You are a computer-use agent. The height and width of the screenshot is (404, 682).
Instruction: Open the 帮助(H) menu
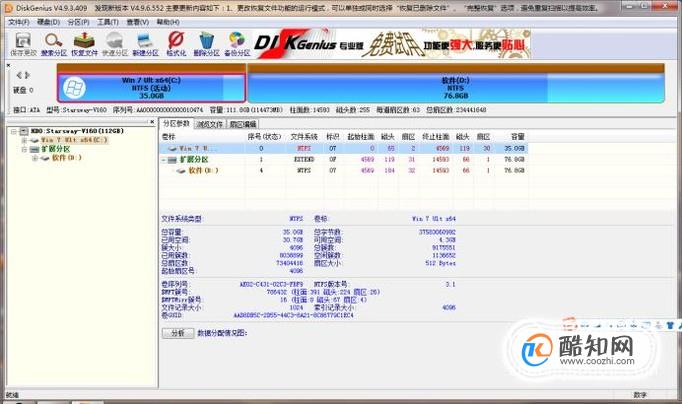coord(167,22)
